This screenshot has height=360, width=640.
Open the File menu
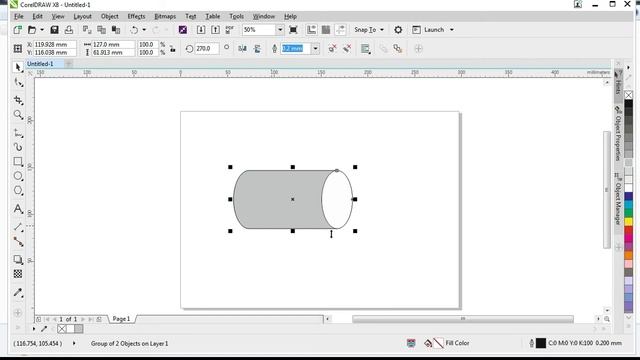pos(19,16)
